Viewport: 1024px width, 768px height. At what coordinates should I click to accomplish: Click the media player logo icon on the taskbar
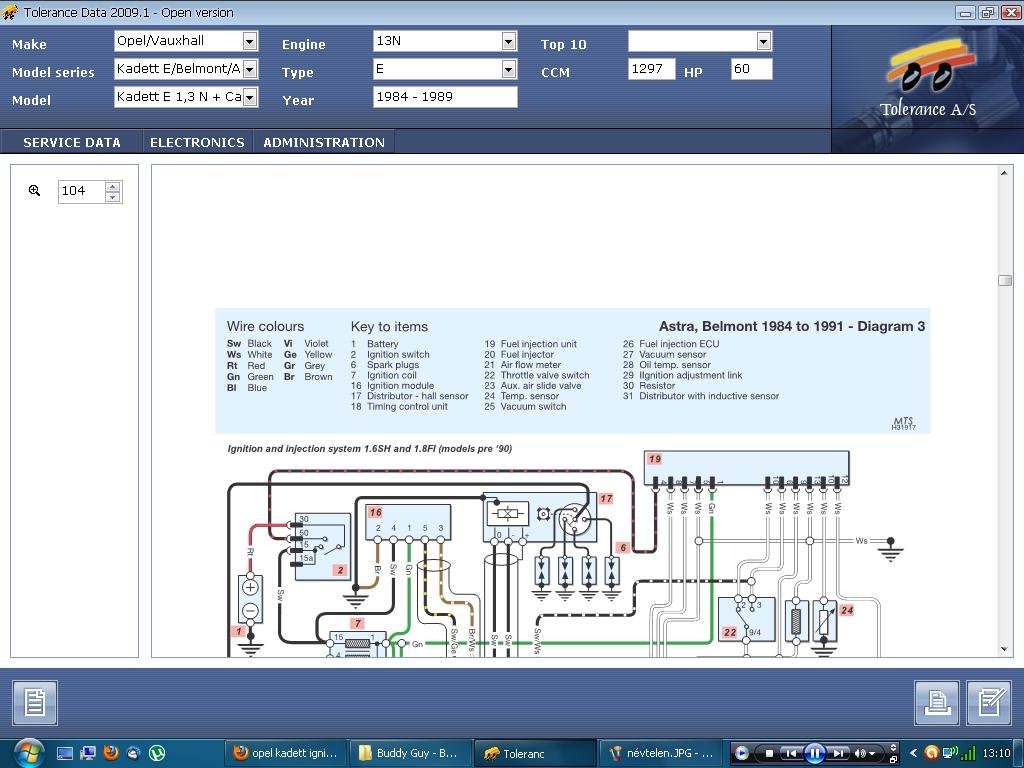[x=742, y=753]
